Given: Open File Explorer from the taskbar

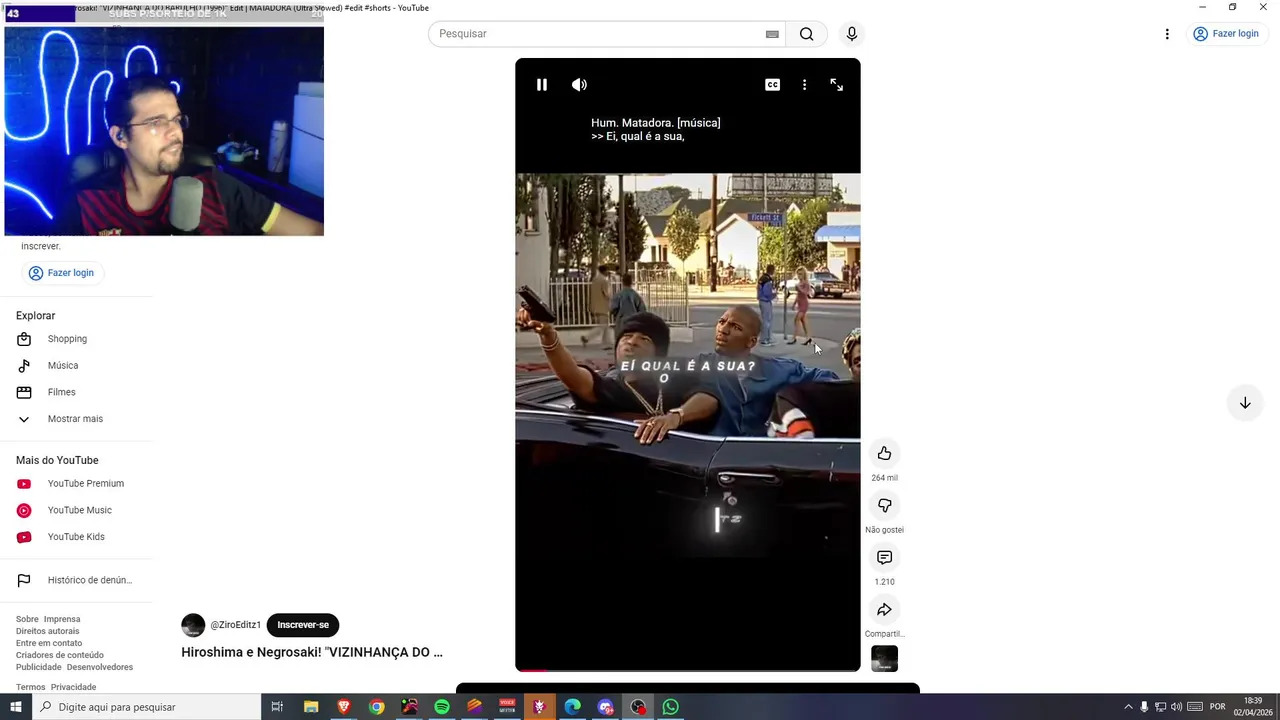Looking at the screenshot, I should (x=311, y=707).
